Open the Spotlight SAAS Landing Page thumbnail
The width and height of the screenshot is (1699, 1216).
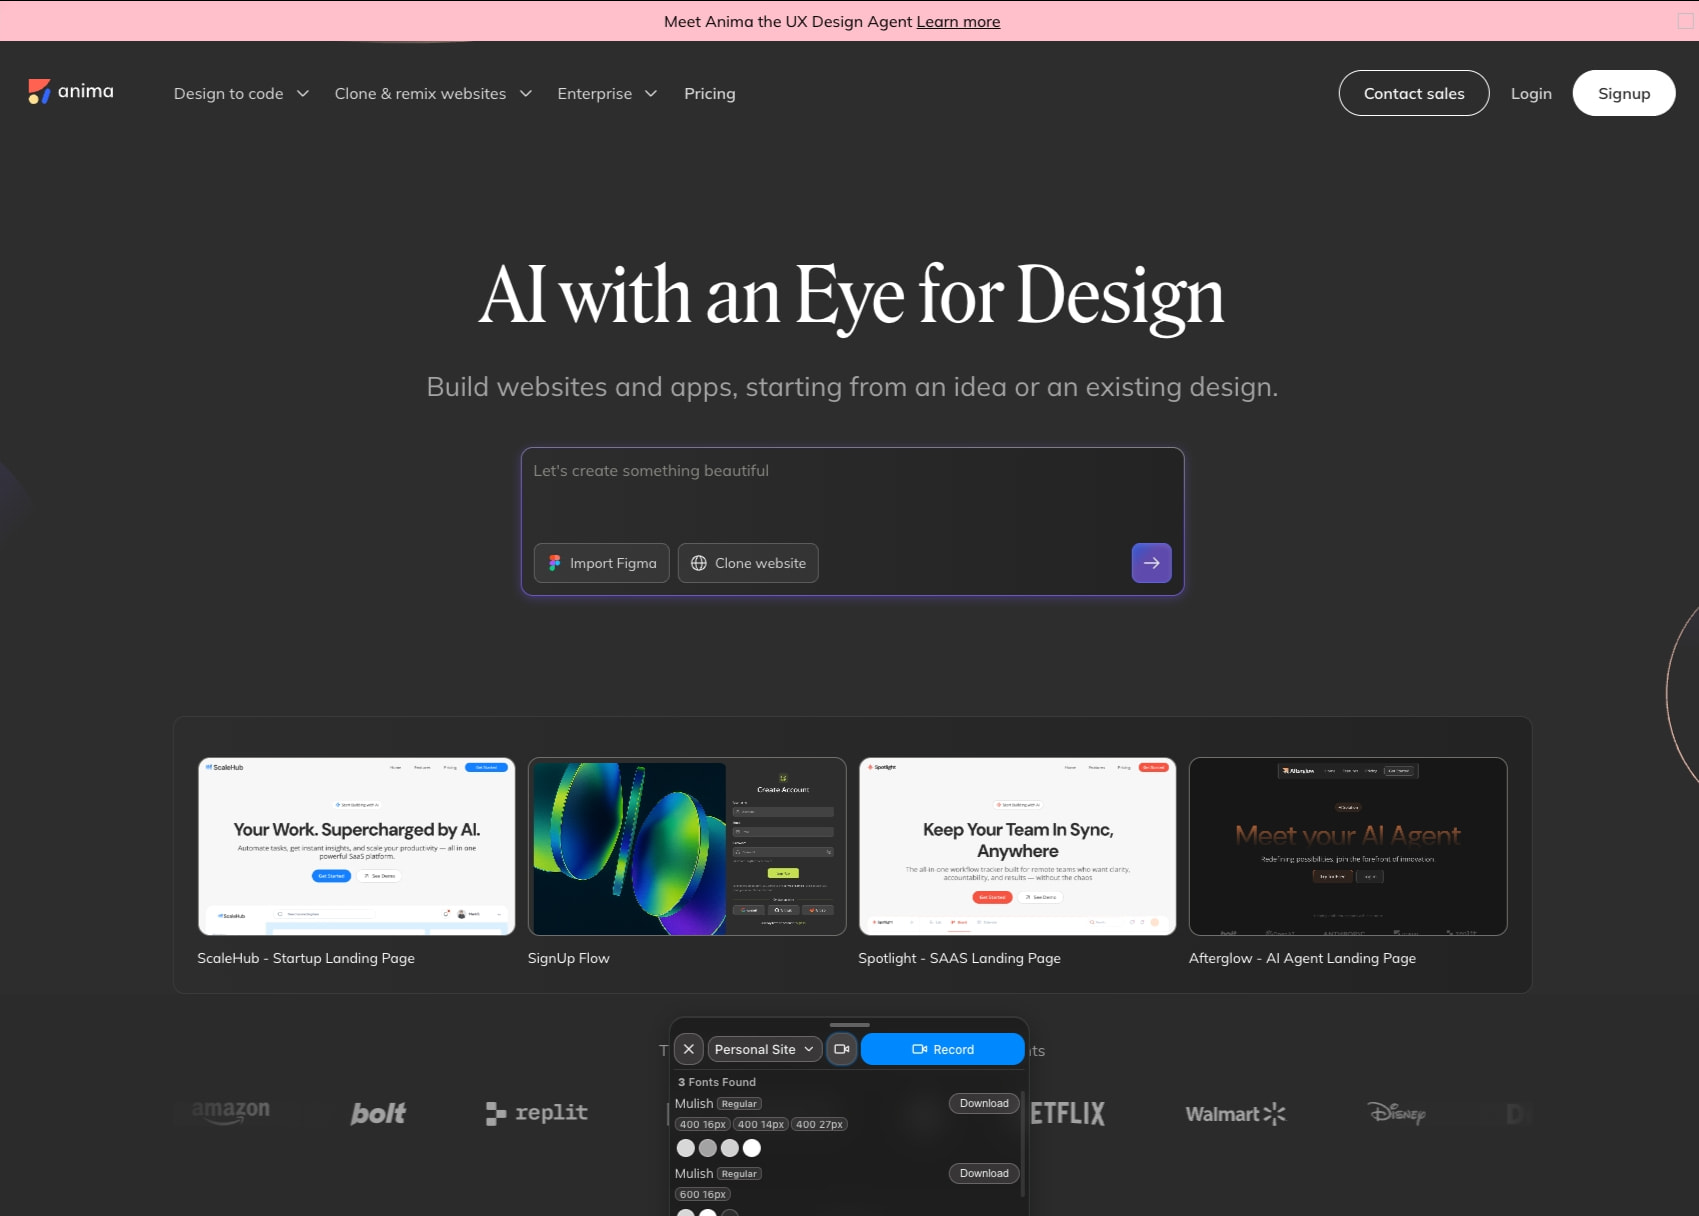1018,846
